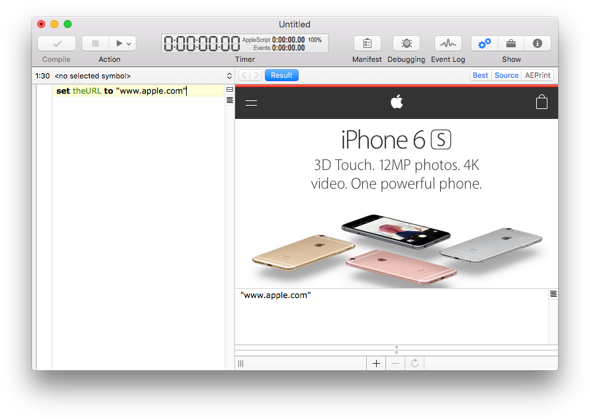Image resolution: width=590 pixels, height=419 pixels.
Task: Click the green zoom window button
Action: [68, 24]
